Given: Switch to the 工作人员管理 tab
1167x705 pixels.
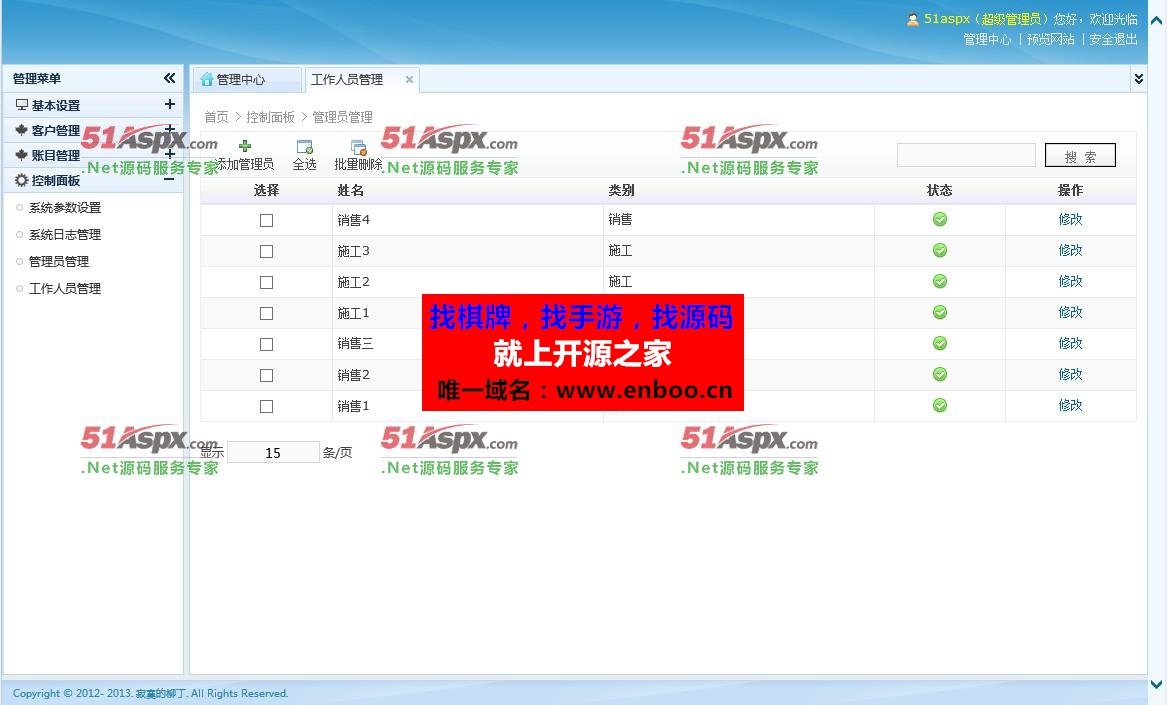Looking at the screenshot, I should [347, 80].
